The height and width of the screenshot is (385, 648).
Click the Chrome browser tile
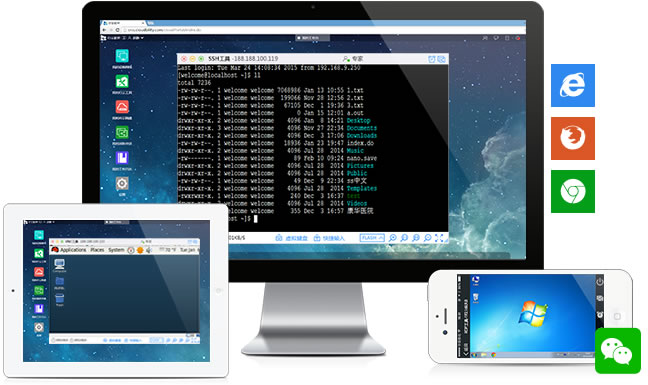573,191
